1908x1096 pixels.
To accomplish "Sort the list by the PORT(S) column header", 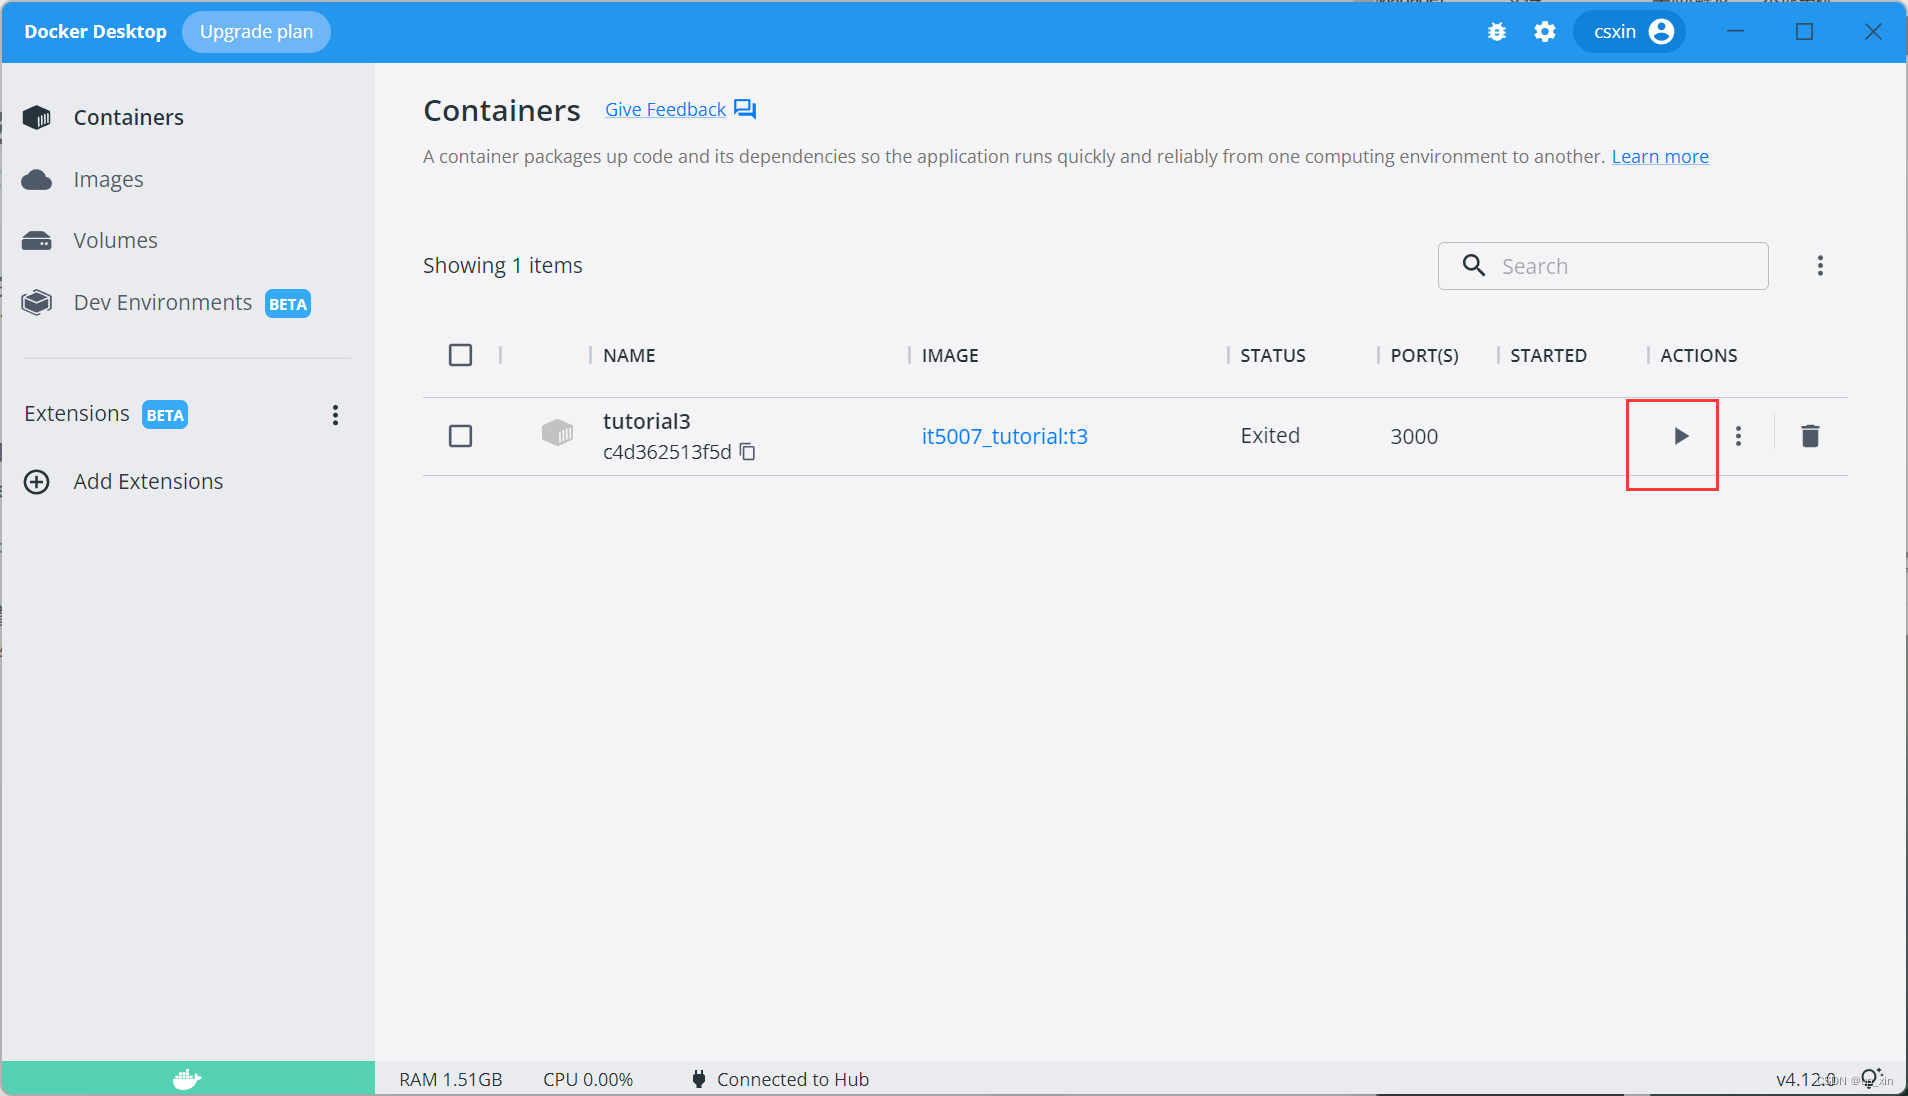I will tap(1424, 355).
